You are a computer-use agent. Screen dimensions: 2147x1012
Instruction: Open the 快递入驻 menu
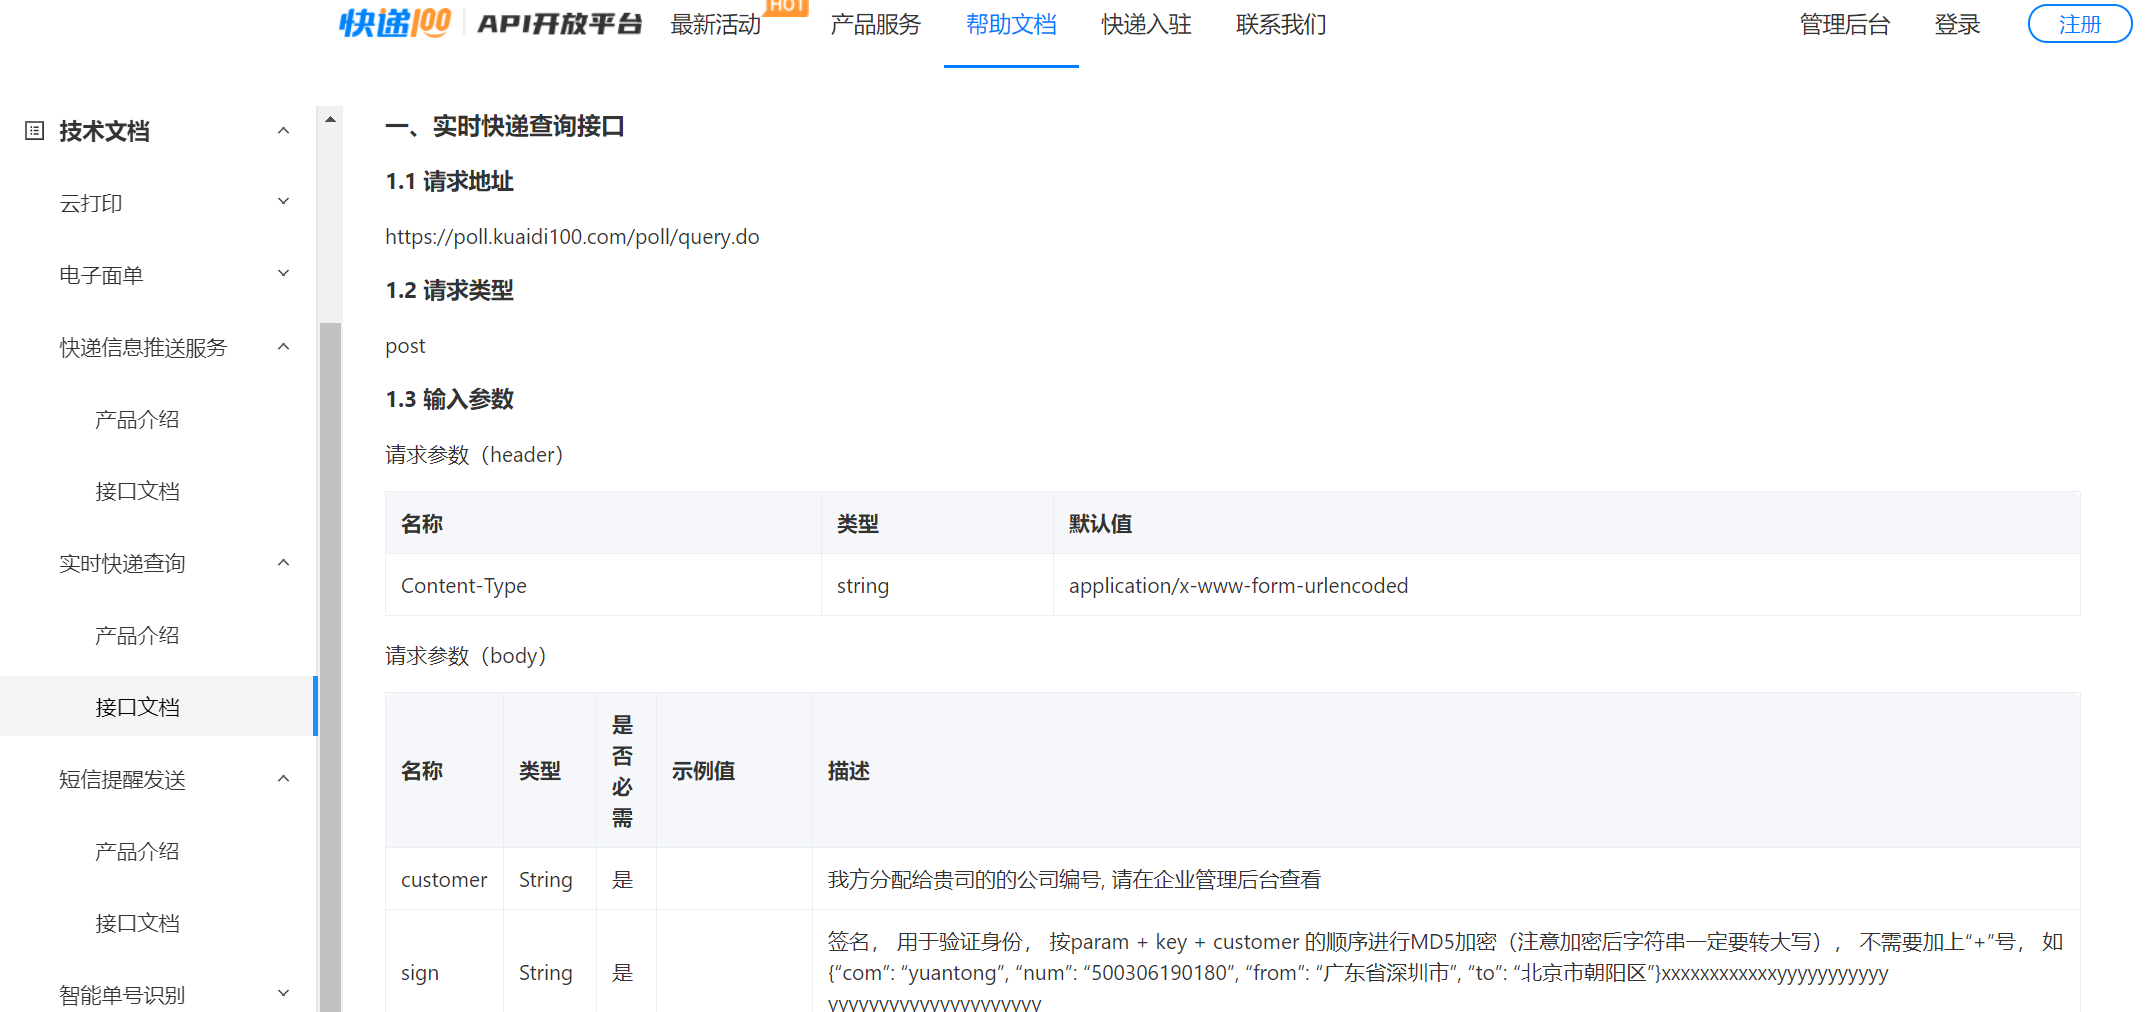pos(1145,24)
